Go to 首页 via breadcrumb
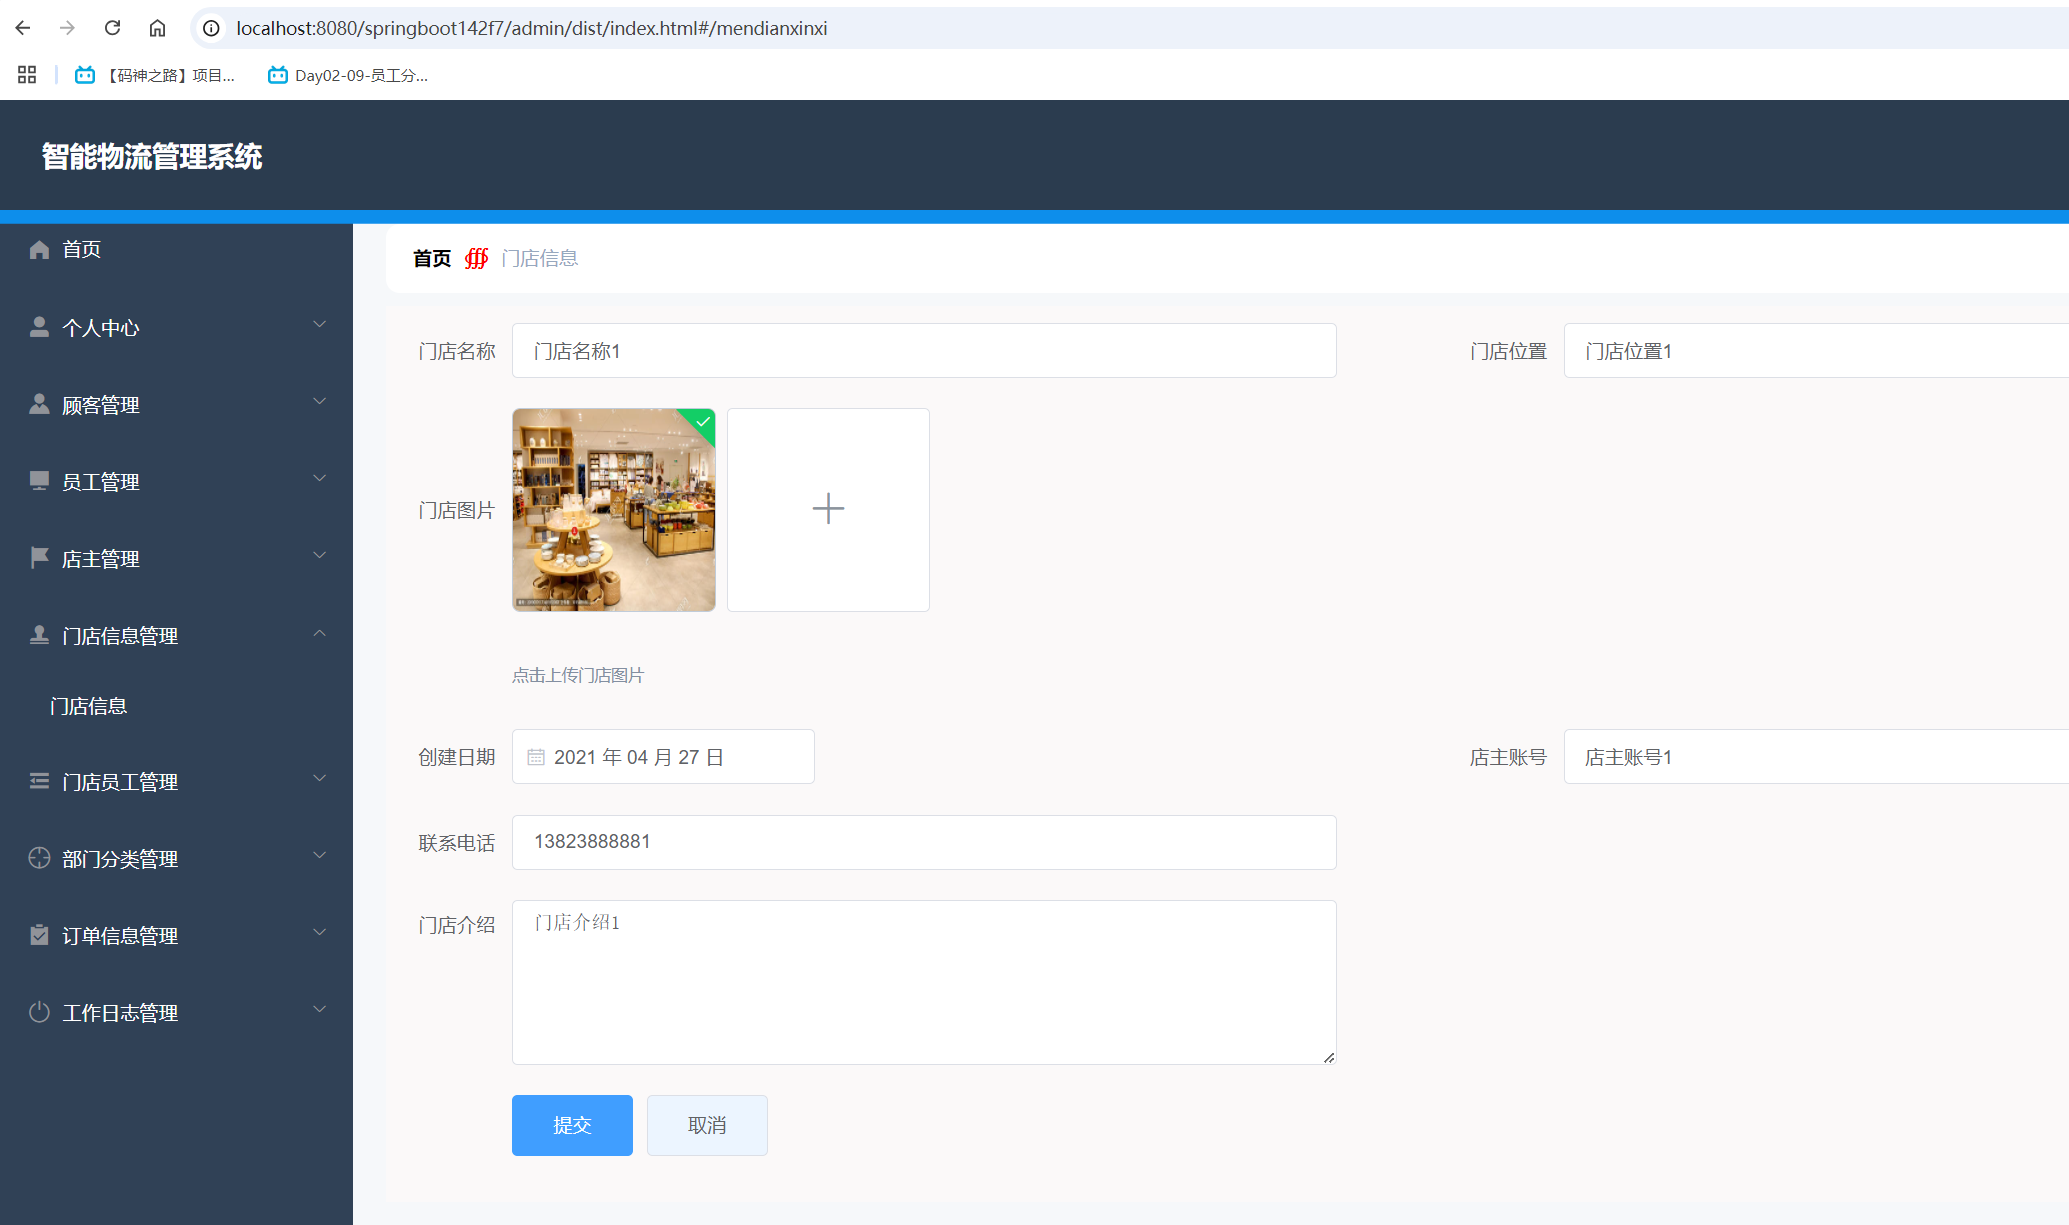 [432, 259]
